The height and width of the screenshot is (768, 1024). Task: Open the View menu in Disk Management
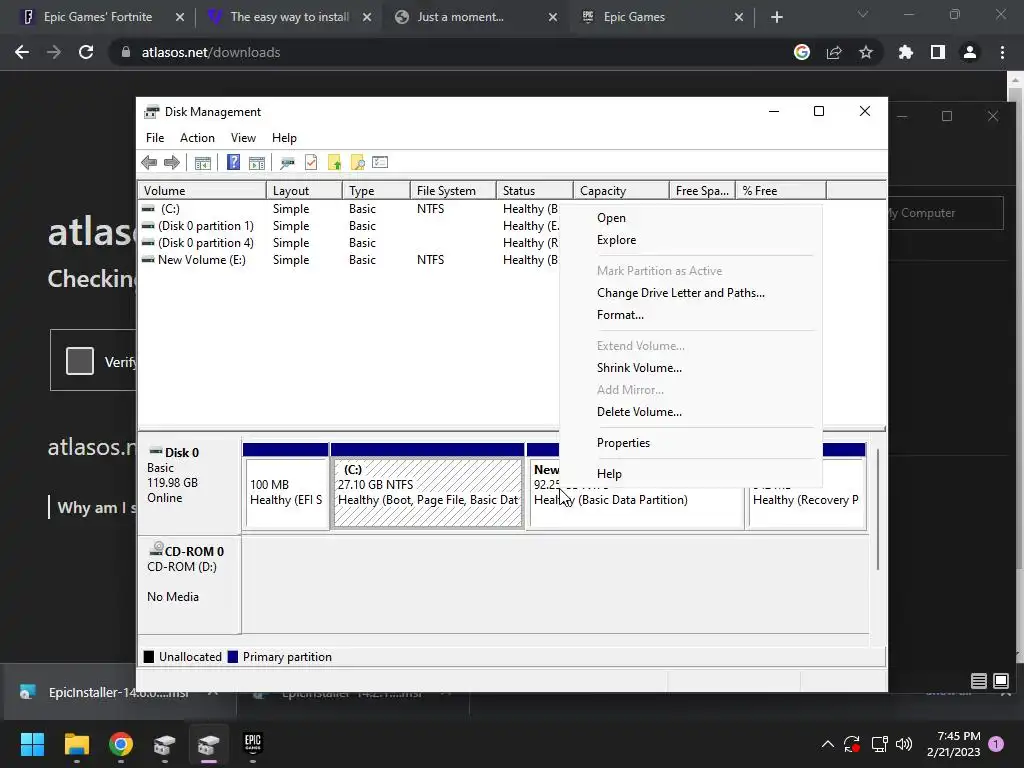click(x=243, y=138)
